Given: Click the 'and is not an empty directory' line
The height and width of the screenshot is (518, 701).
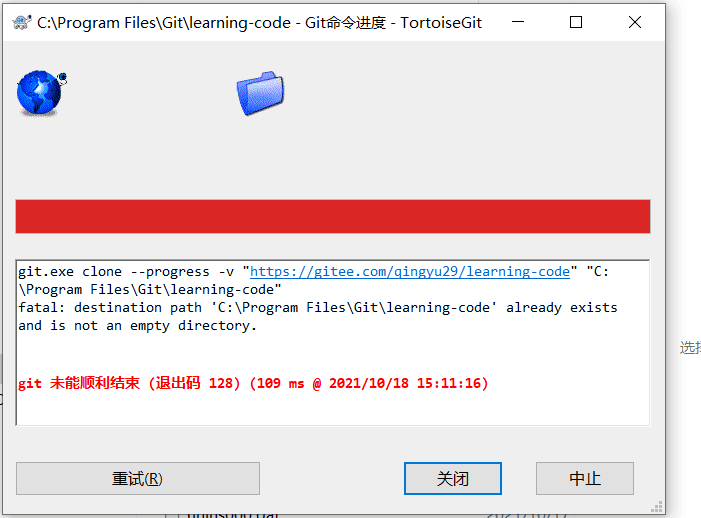Looking at the screenshot, I should pyautogui.click(x=137, y=326).
